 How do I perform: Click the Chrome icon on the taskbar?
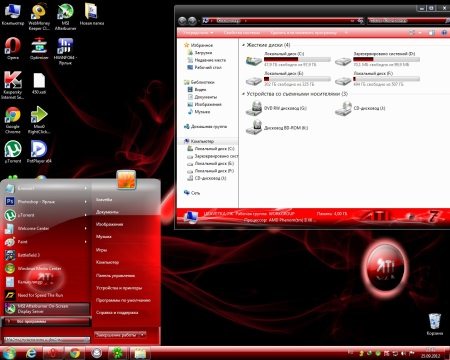tap(75, 353)
